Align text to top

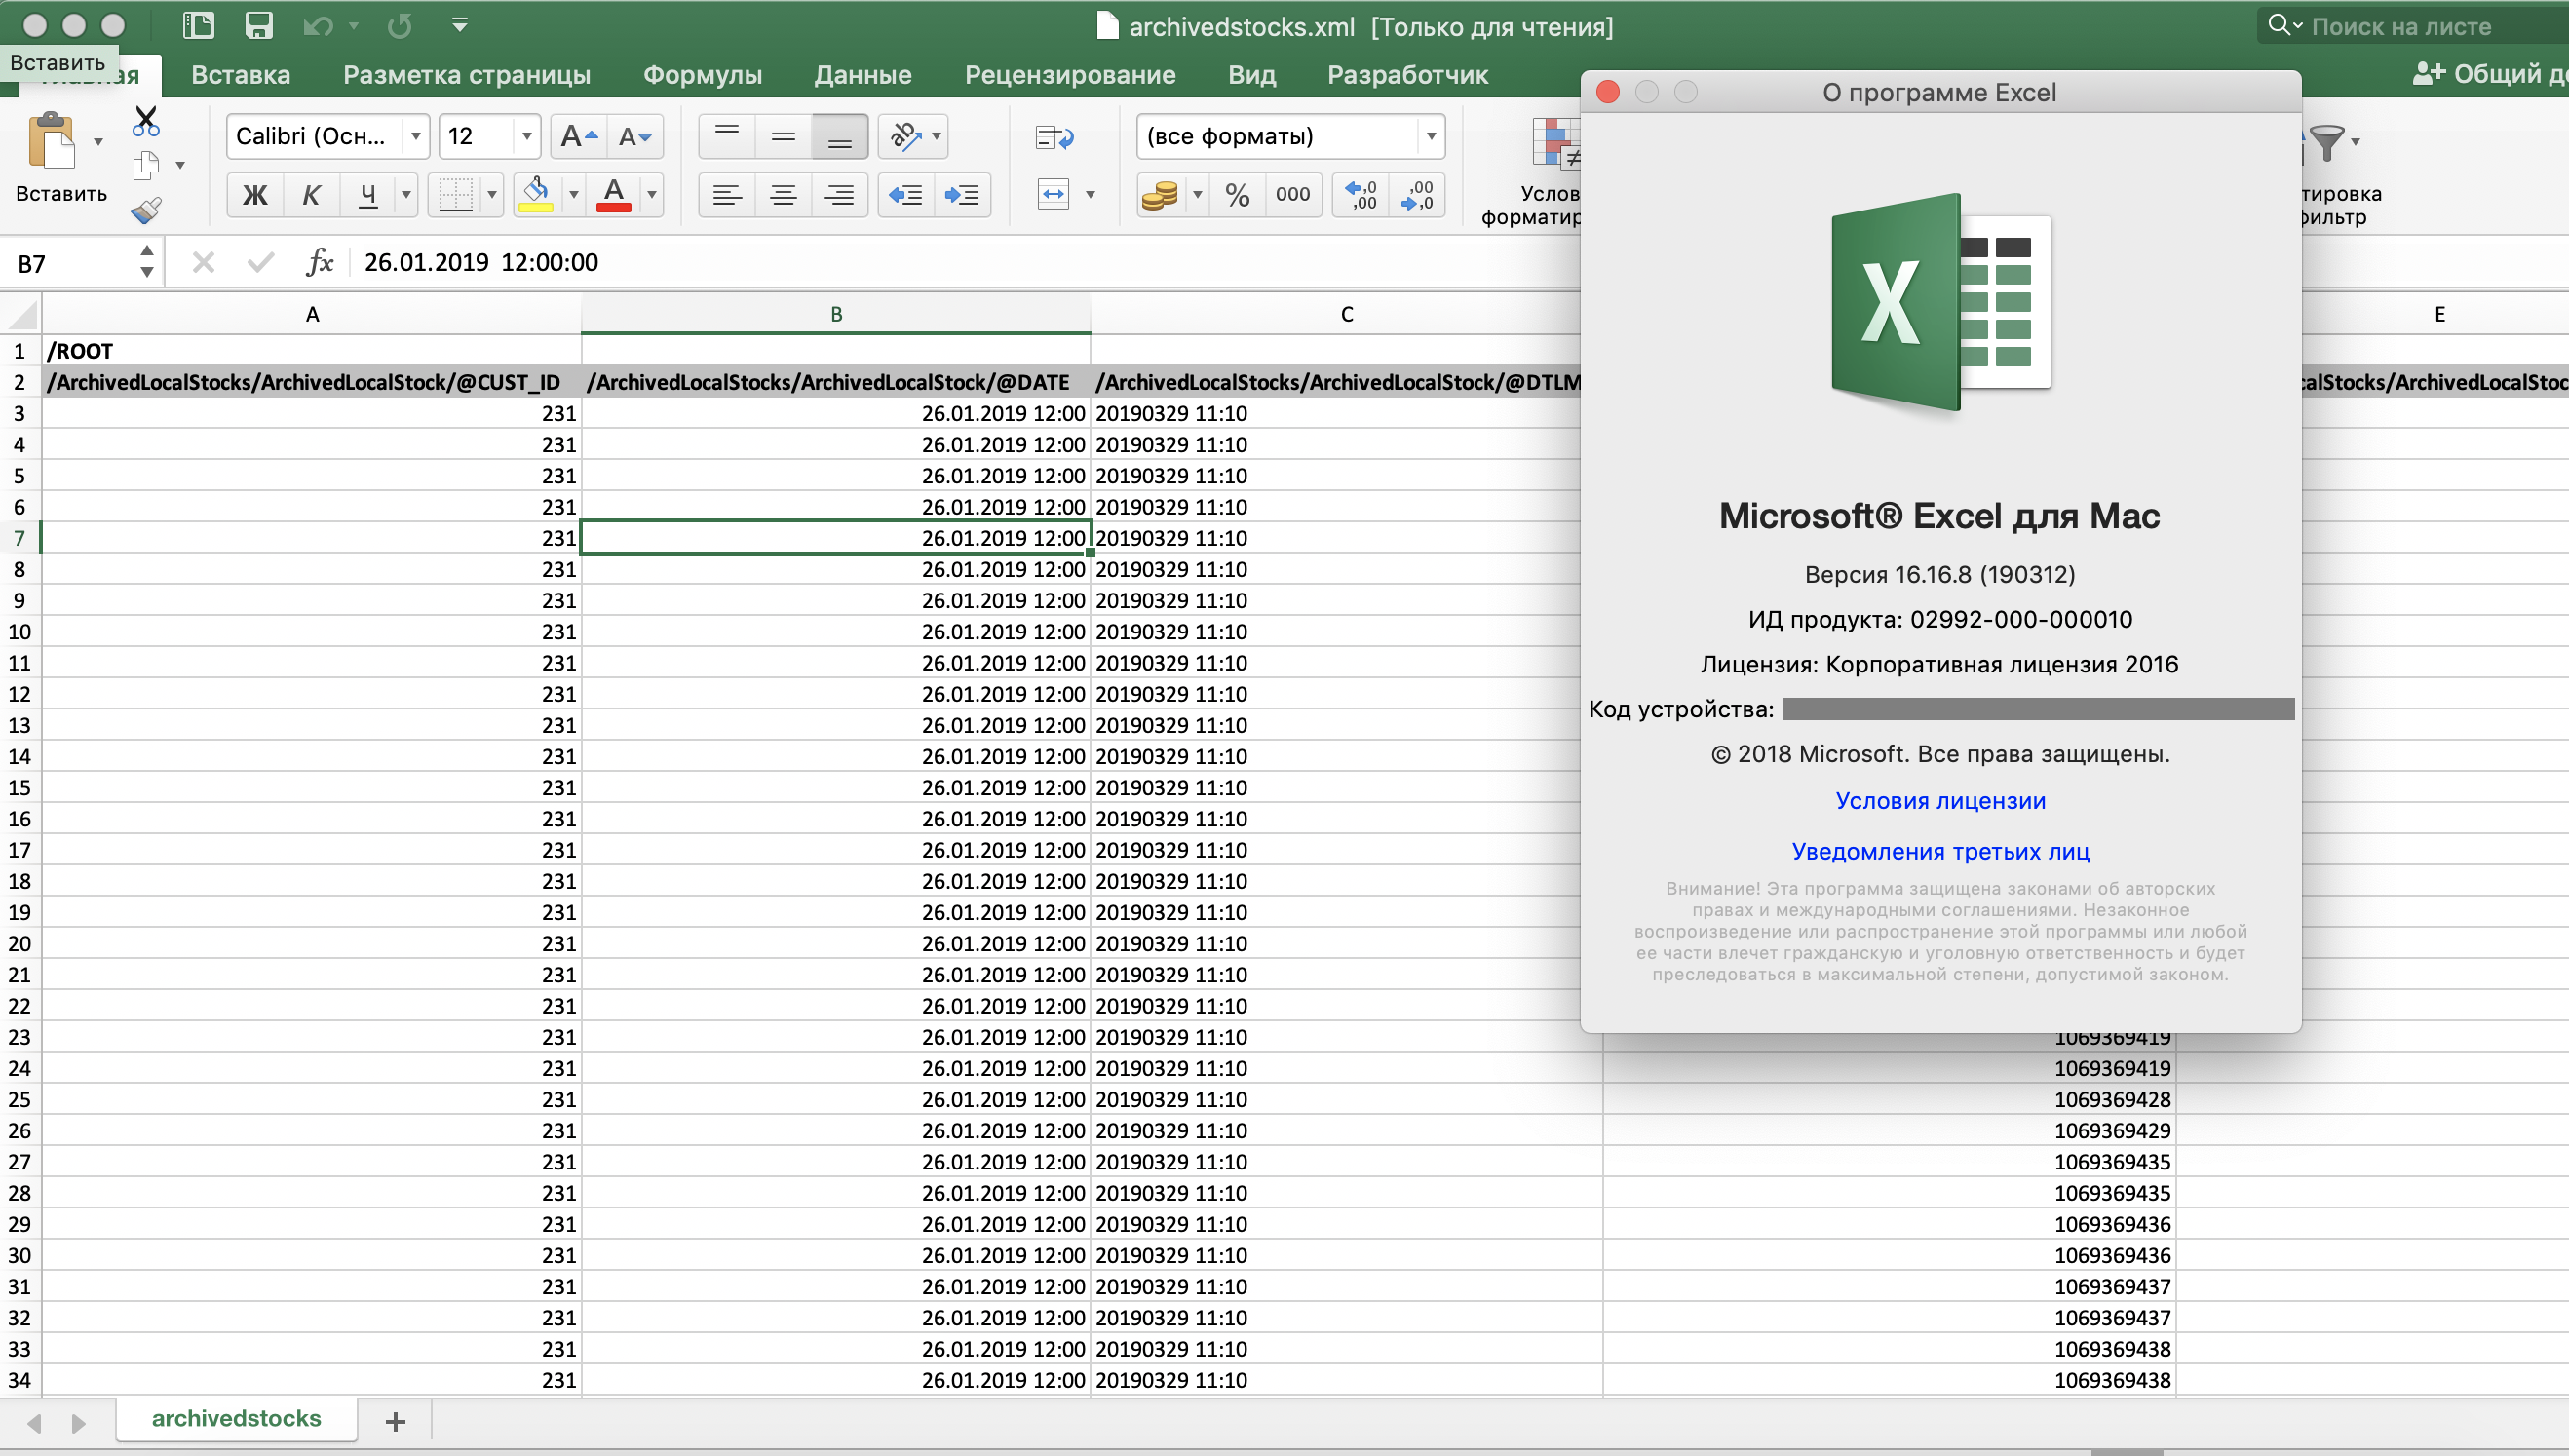point(727,136)
